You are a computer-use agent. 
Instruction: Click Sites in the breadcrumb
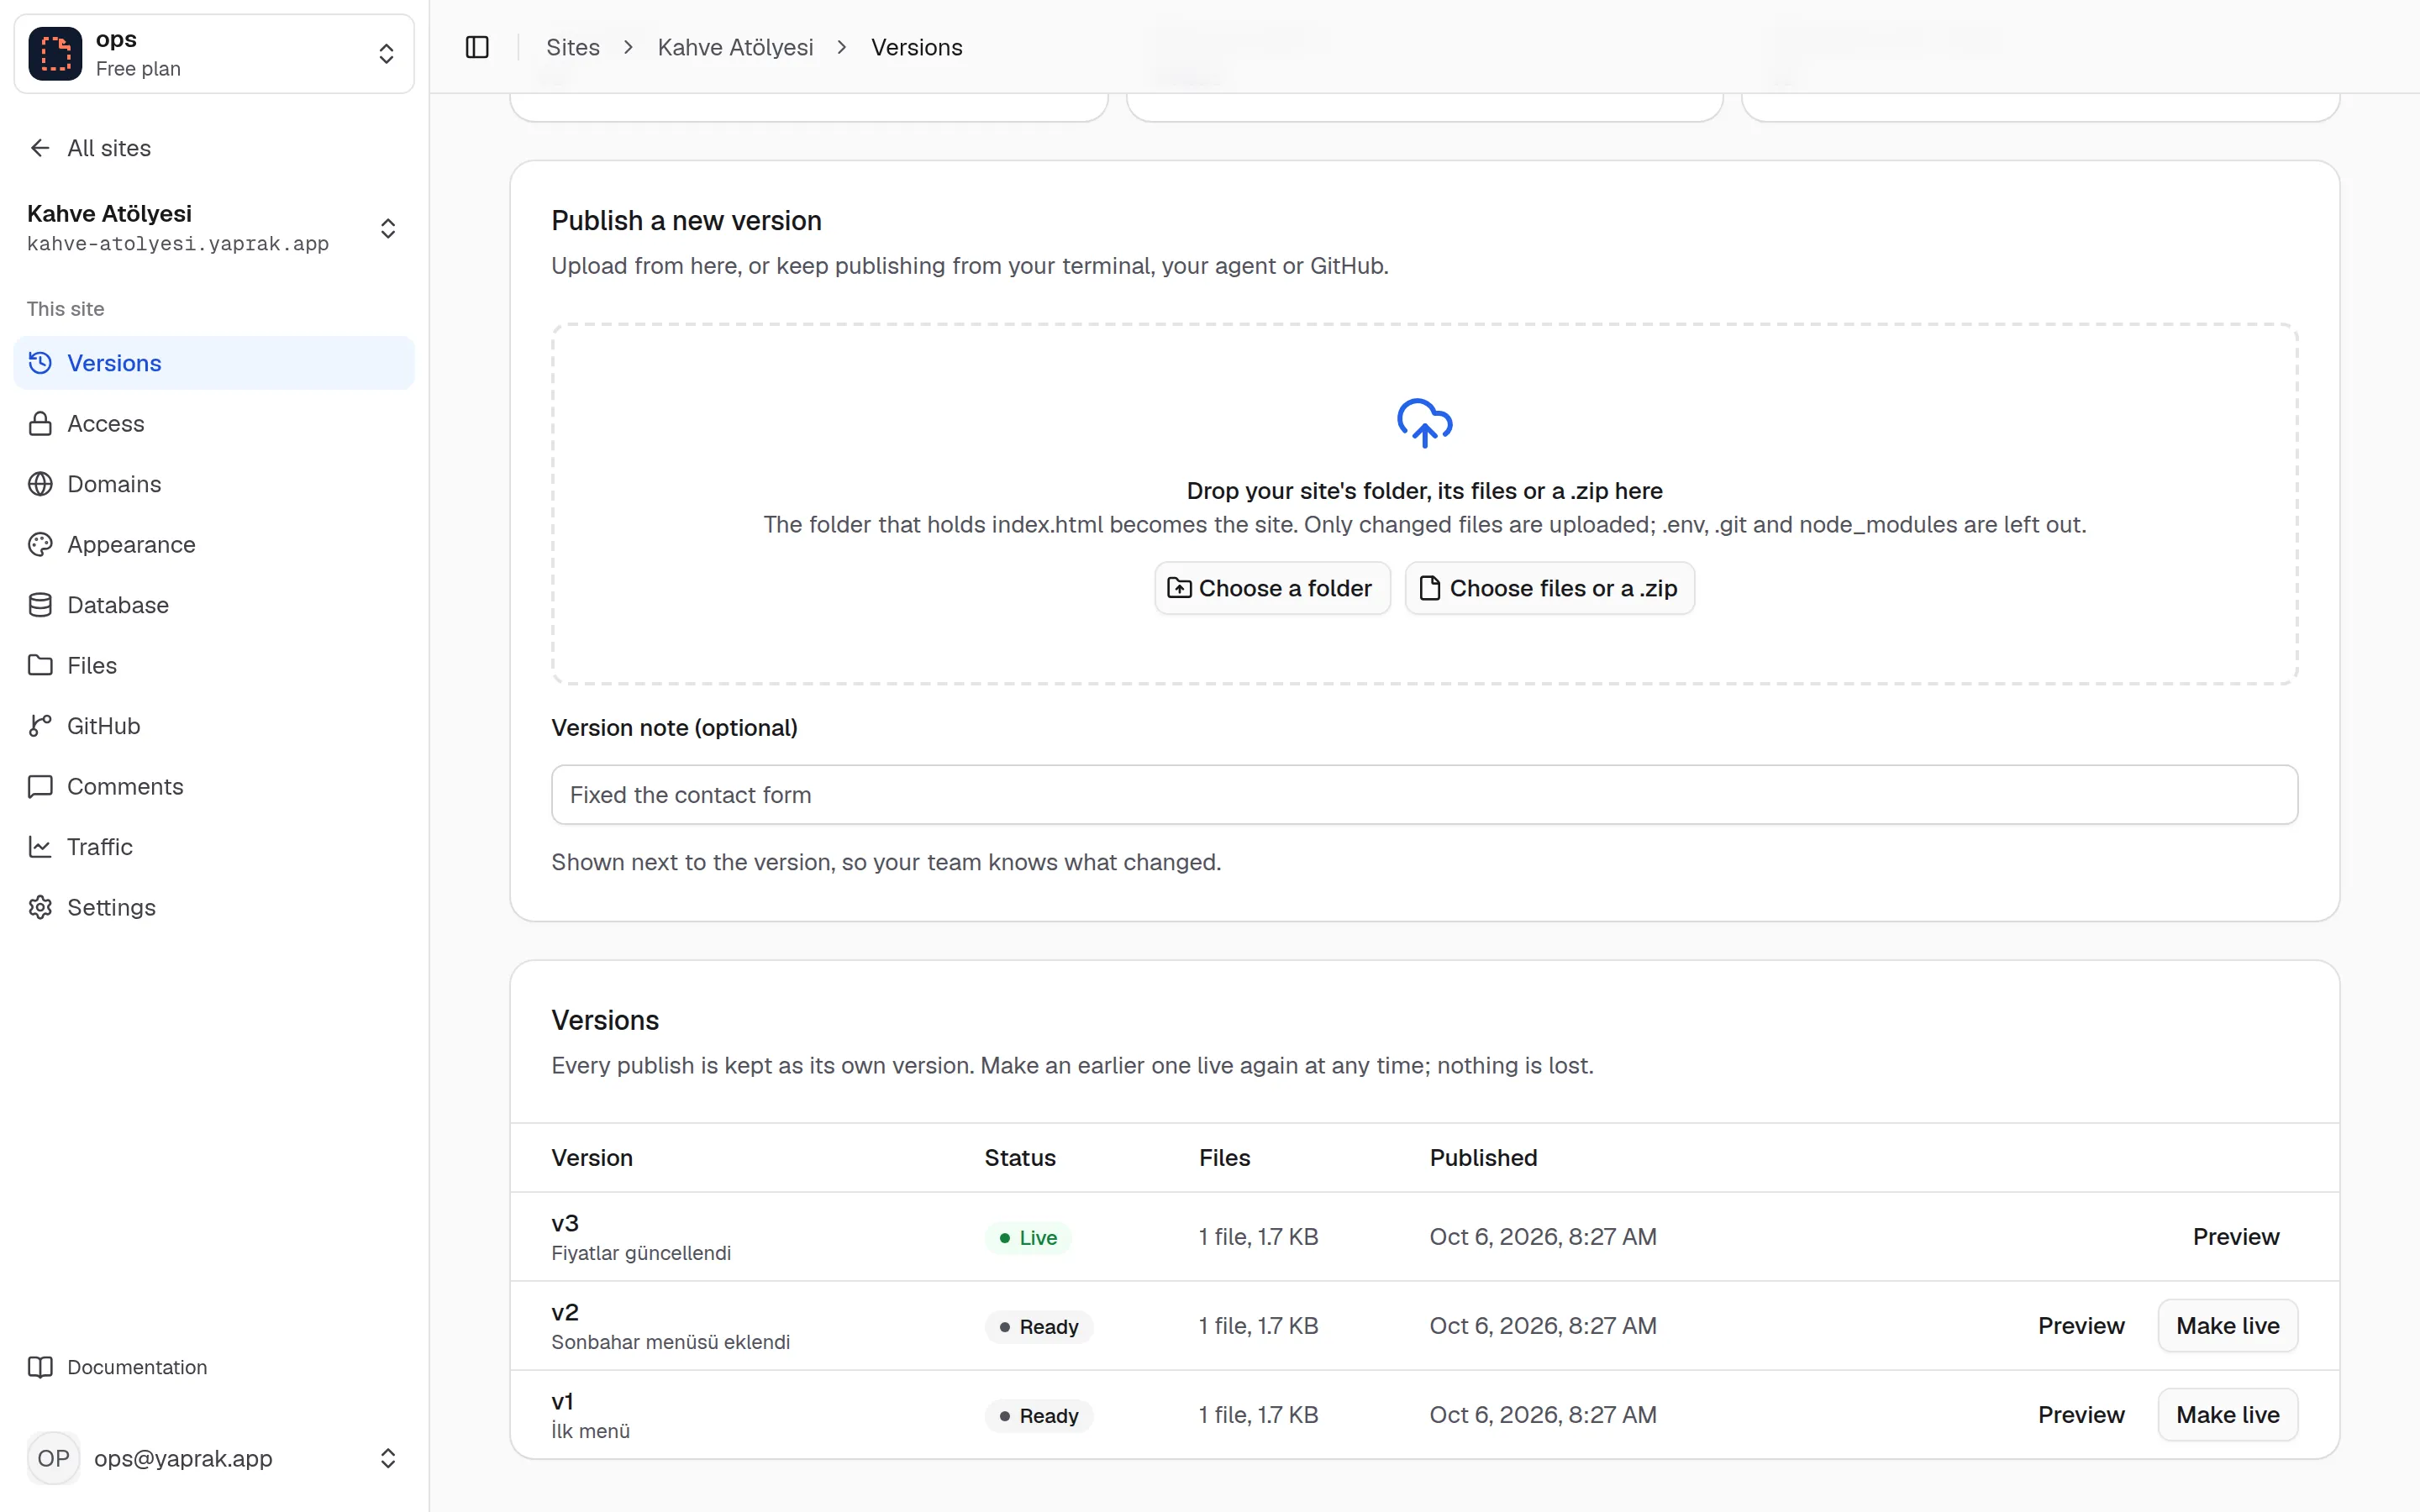click(573, 47)
